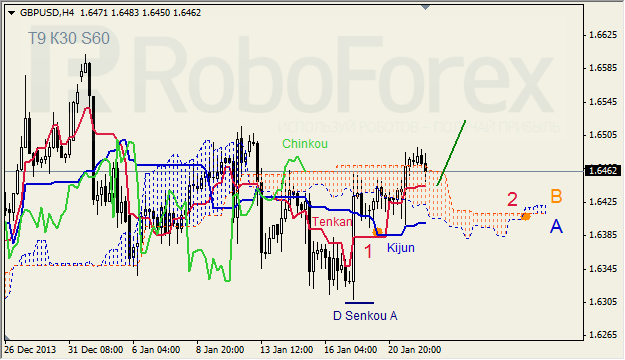Select the red number 2 label
625x360 pixels.
pyautogui.click(x=512, y=199)
